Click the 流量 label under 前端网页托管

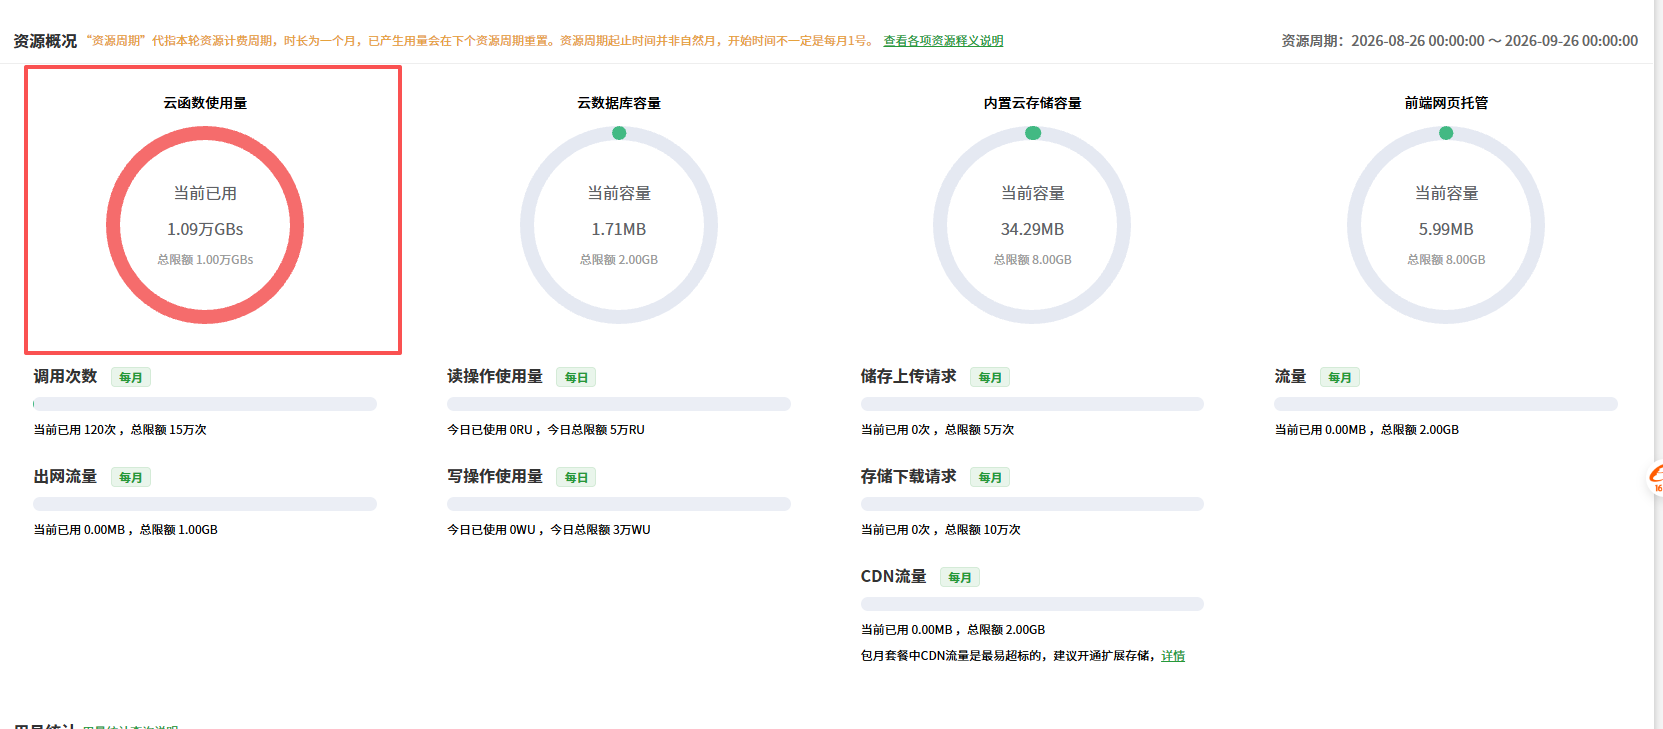(1290, 376)
